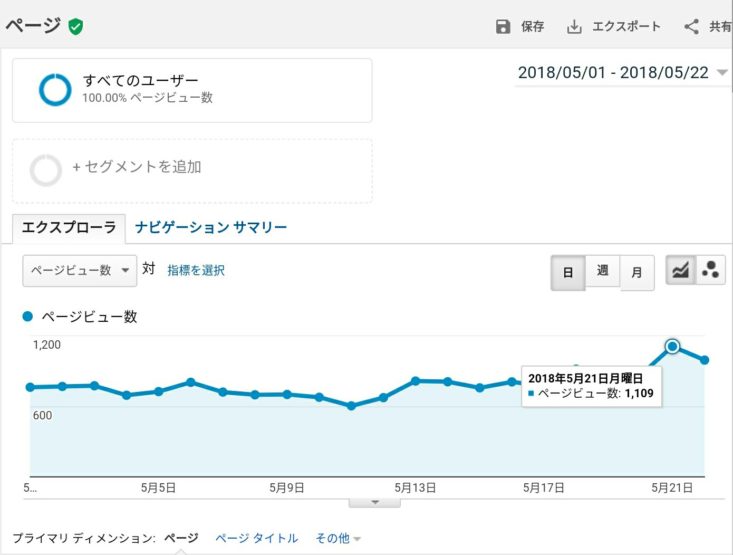Click the blue すべてのユーザー segment circle icon

[54, 90]
